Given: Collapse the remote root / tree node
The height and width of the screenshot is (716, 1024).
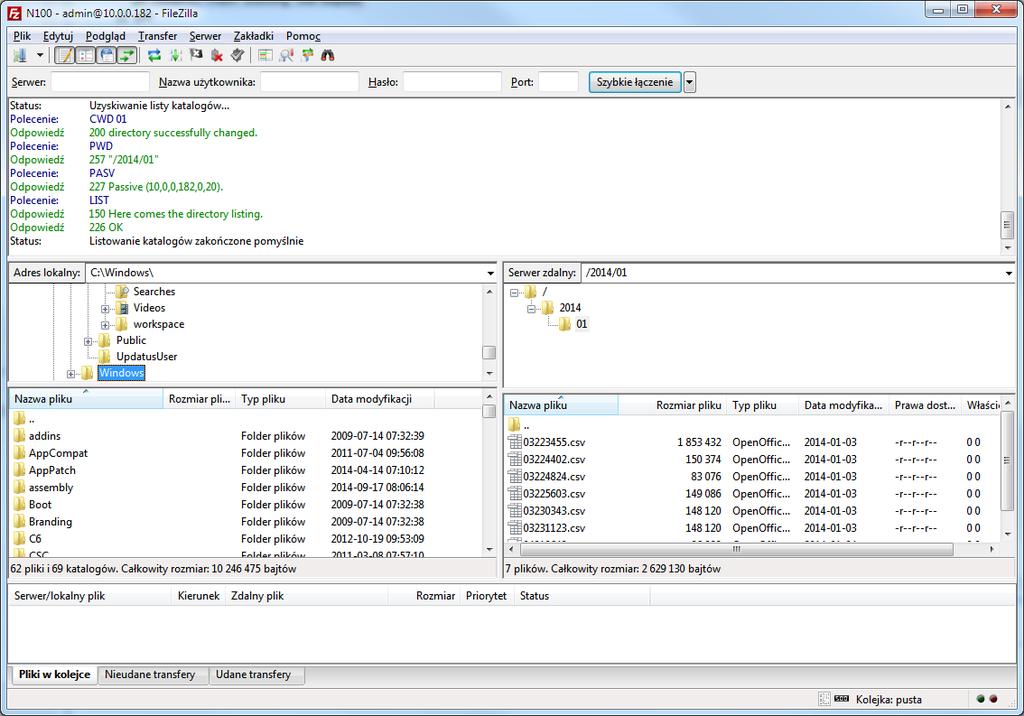Looking at the screenshot, I should coord(514,292).
